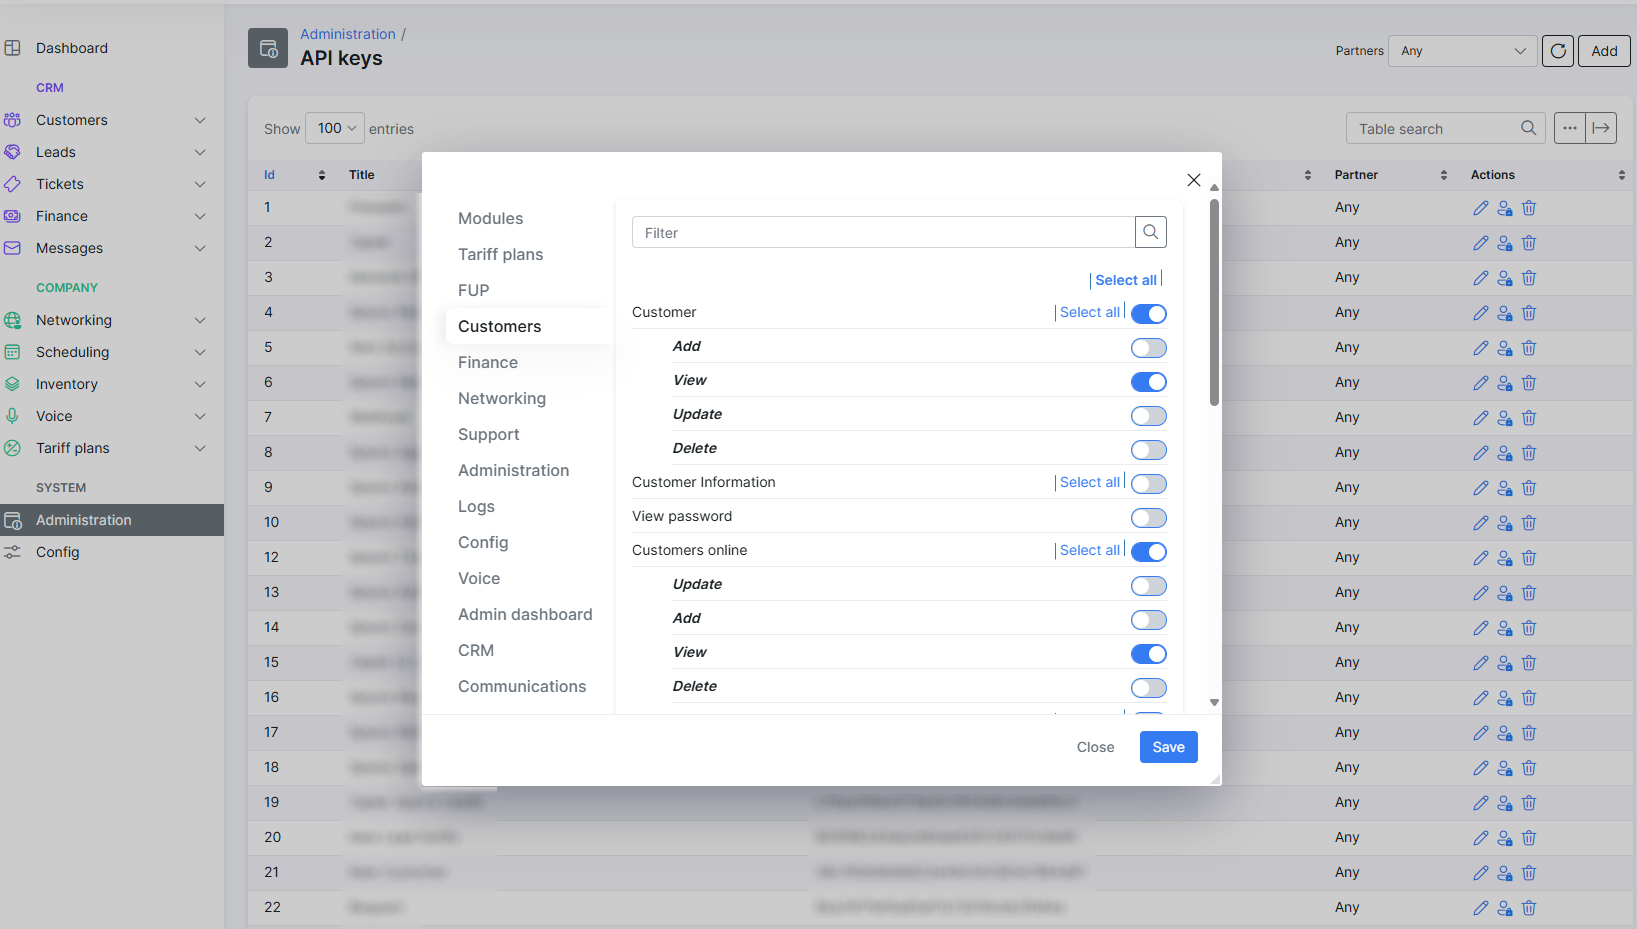The width and height of the screenshot is (1637, 929).
Task: Click the refresh icon button next to Partners
Action: tap(1558, 51)
